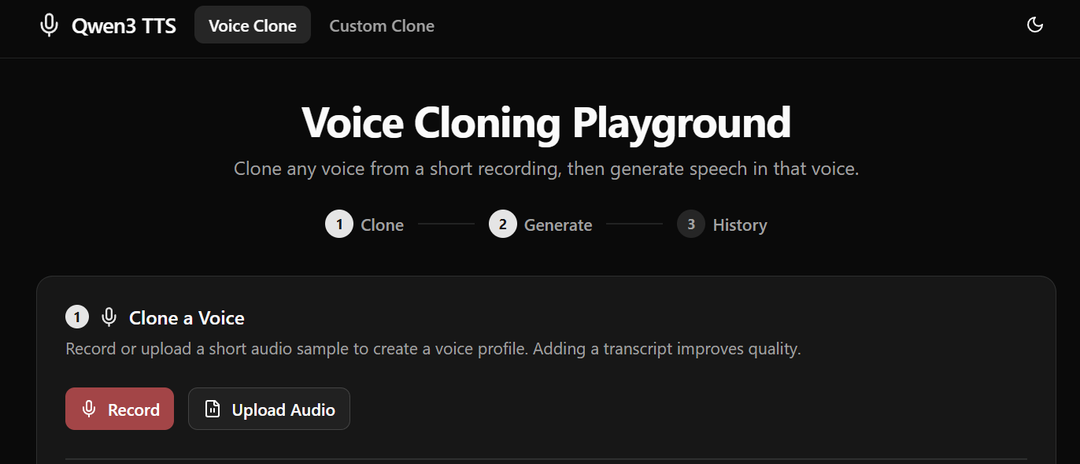This screenshot has width=1080, height=464.
Task: Toggle dark mode with the moon icon
Action: [x=1035, y=25]
